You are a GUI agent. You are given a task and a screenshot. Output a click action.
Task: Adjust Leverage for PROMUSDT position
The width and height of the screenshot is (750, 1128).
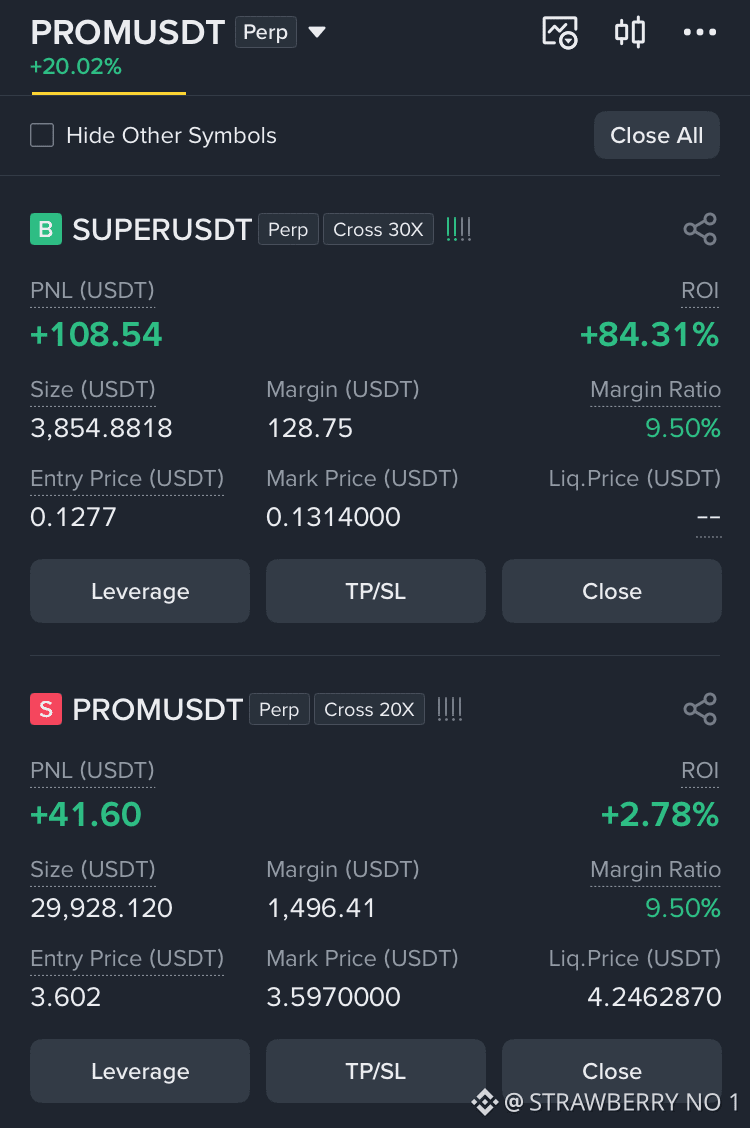[x=140, y=1071]
